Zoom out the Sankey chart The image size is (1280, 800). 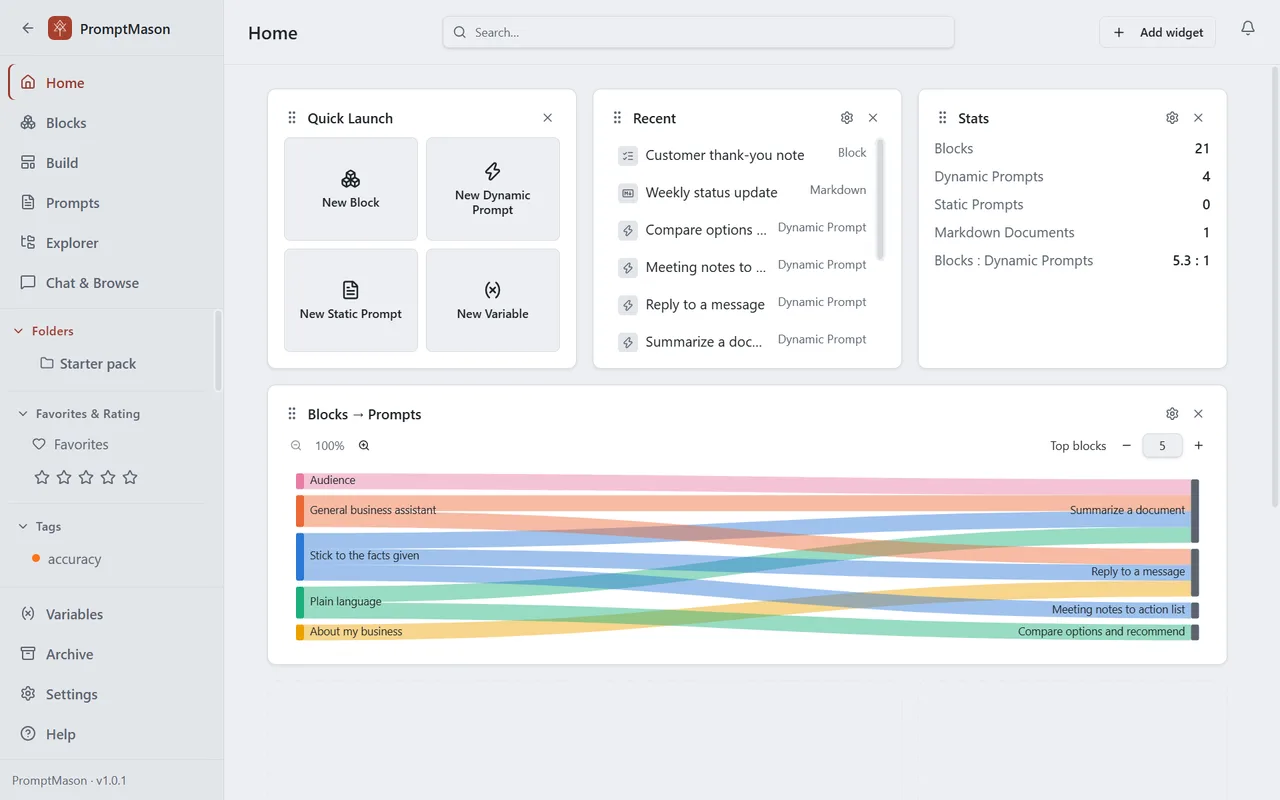[x=296, y=446]
